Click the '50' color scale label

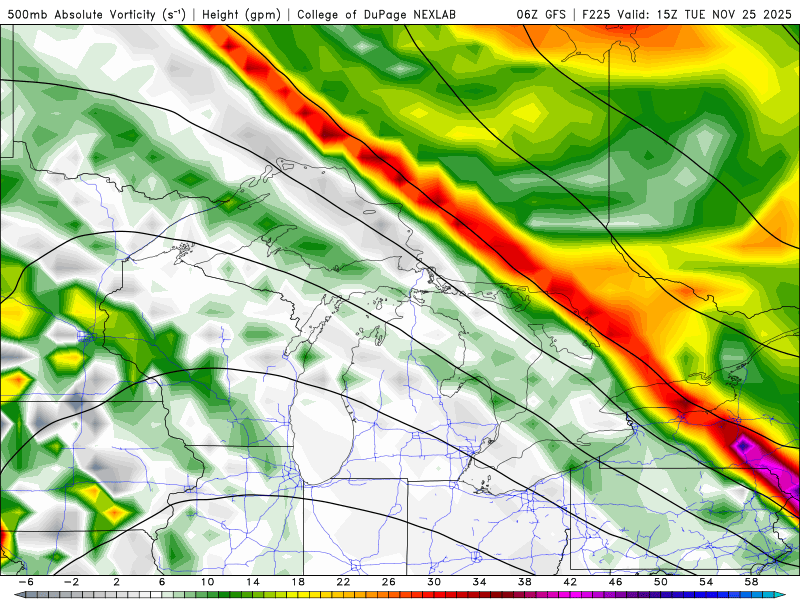tap(661, 582)
